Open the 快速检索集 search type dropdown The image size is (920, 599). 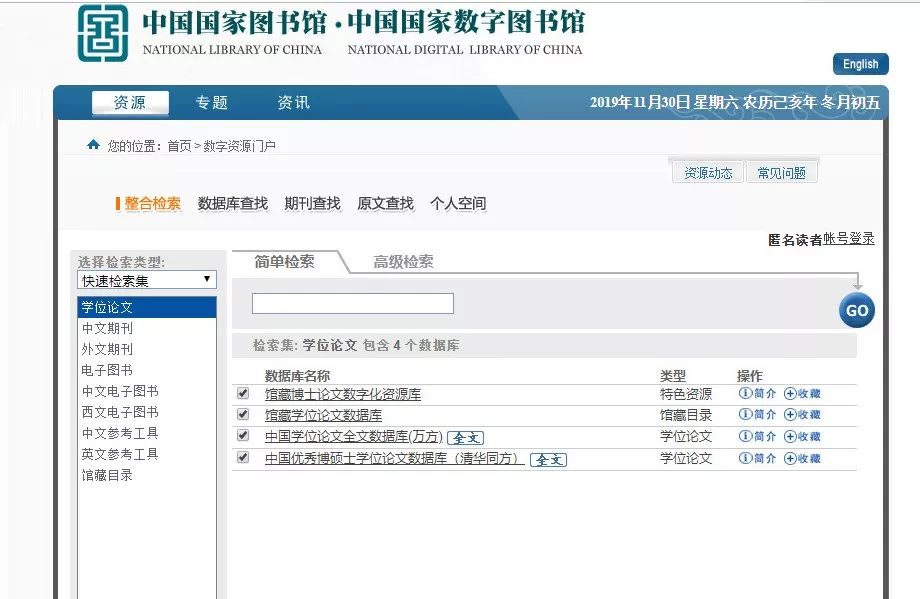(x=147, y=280)
